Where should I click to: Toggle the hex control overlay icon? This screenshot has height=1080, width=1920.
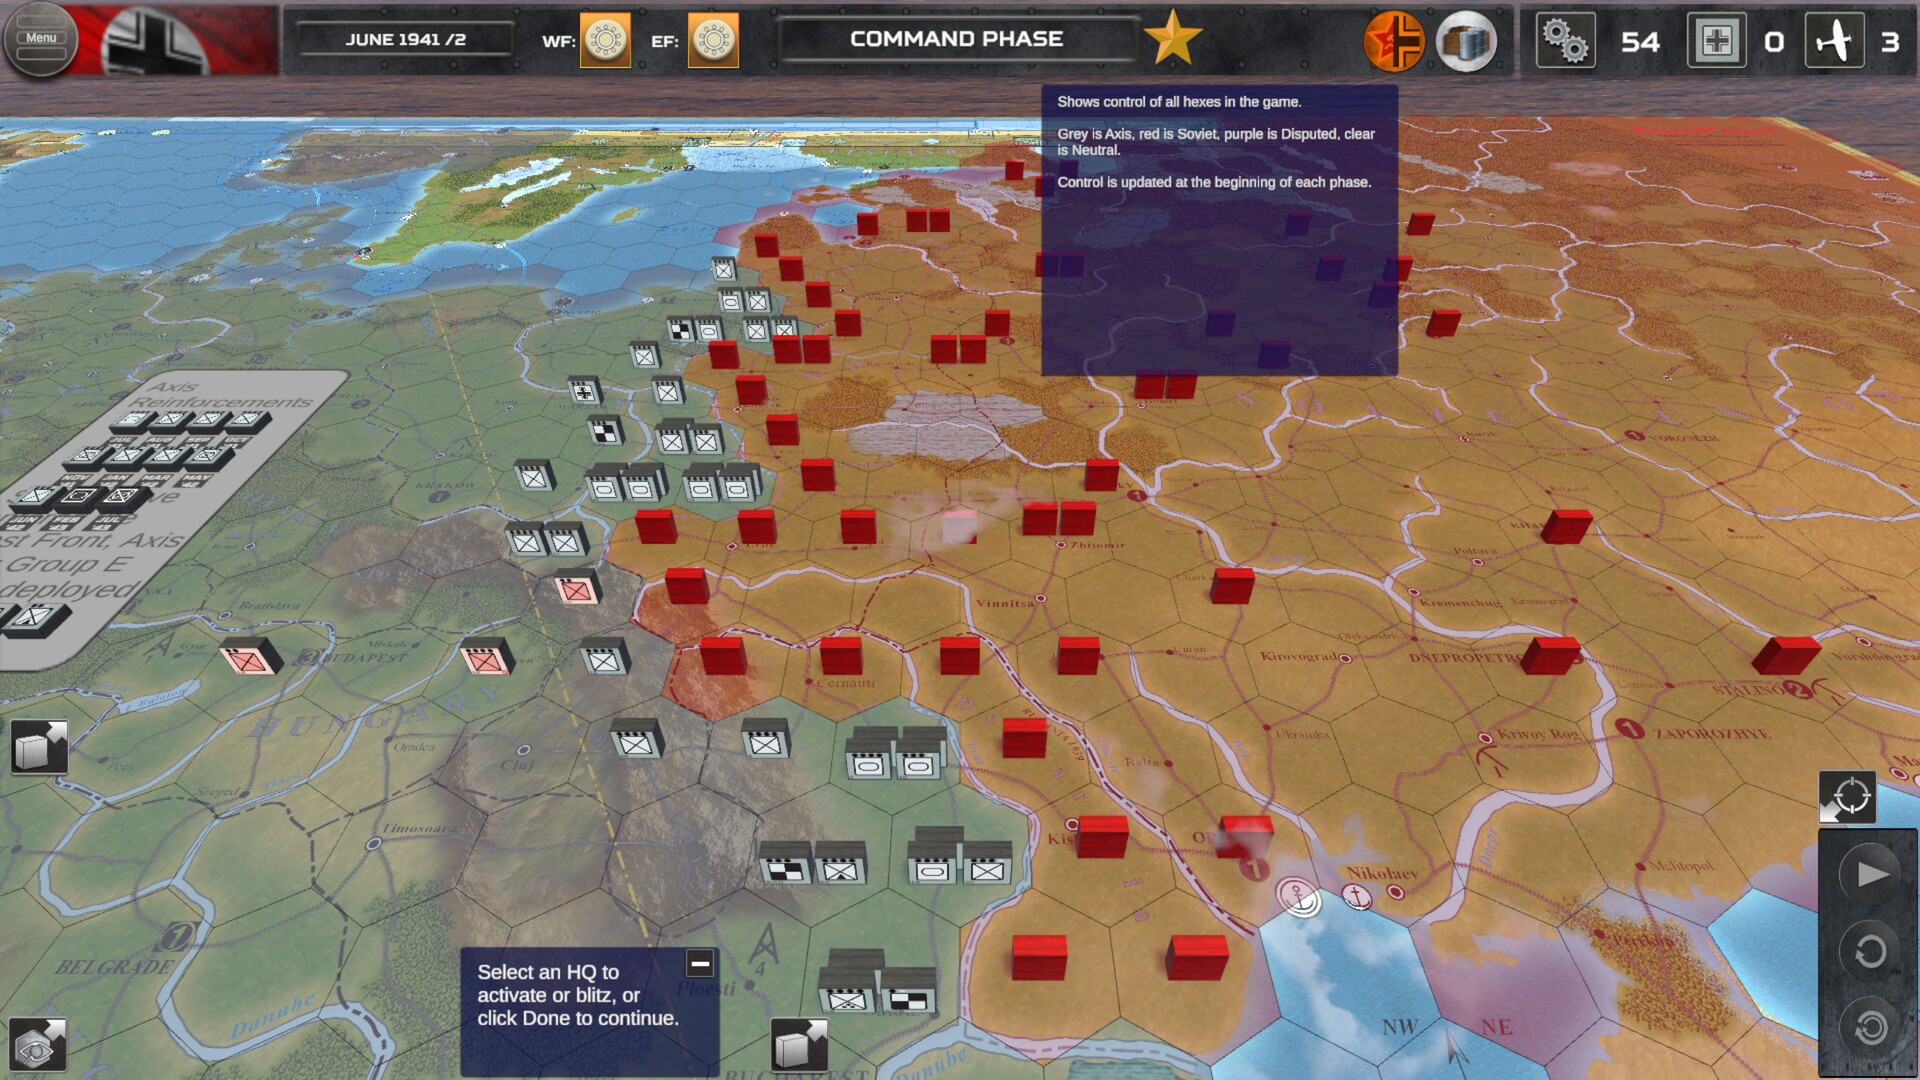point(1394,41)
